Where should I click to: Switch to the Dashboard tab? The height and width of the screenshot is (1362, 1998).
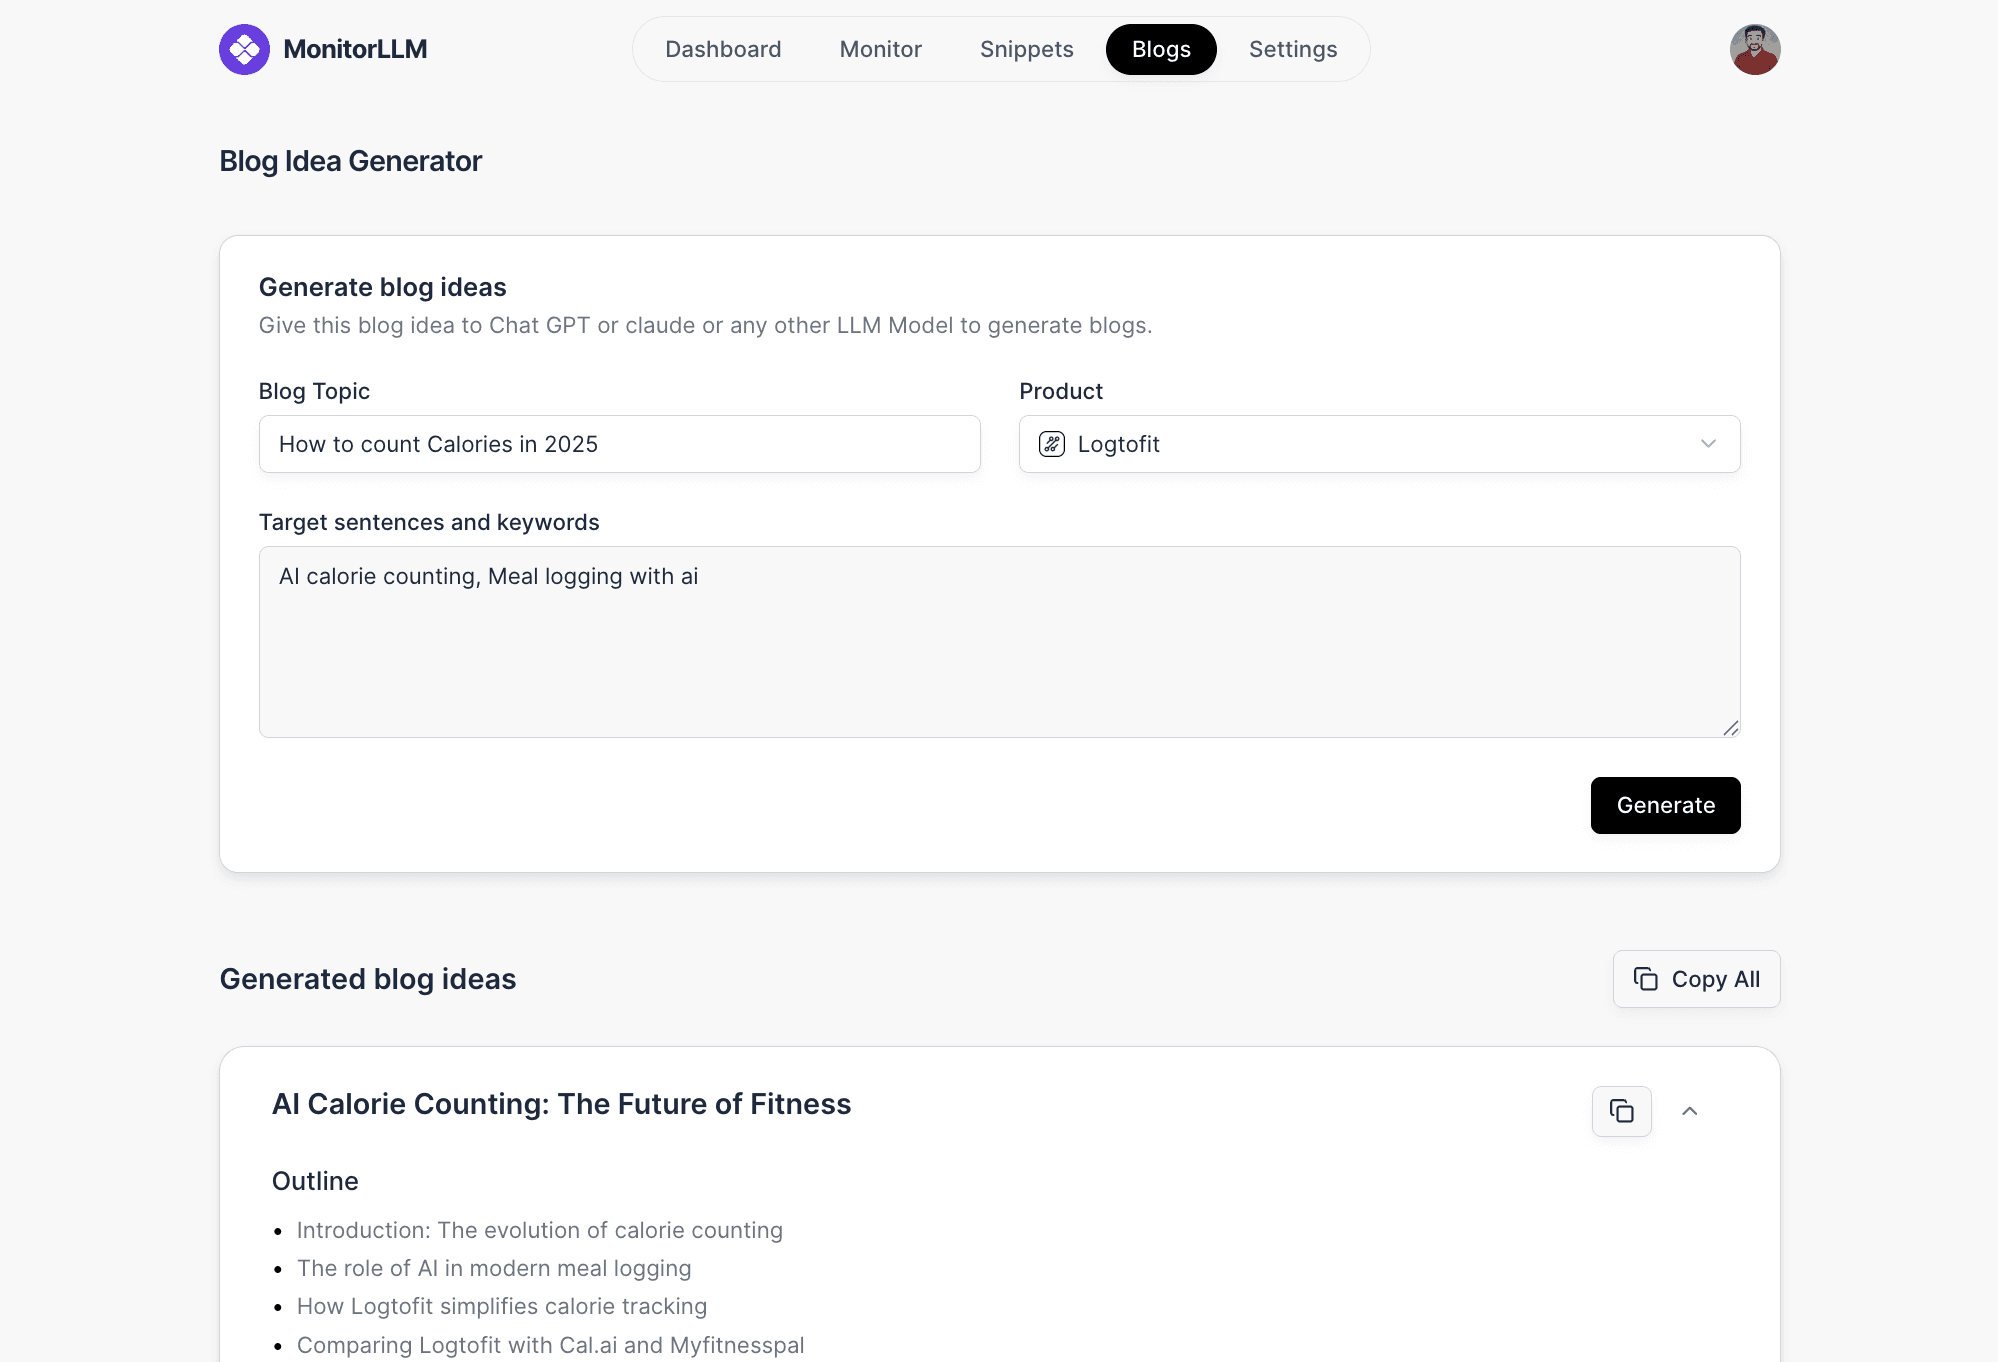point(723,49)
